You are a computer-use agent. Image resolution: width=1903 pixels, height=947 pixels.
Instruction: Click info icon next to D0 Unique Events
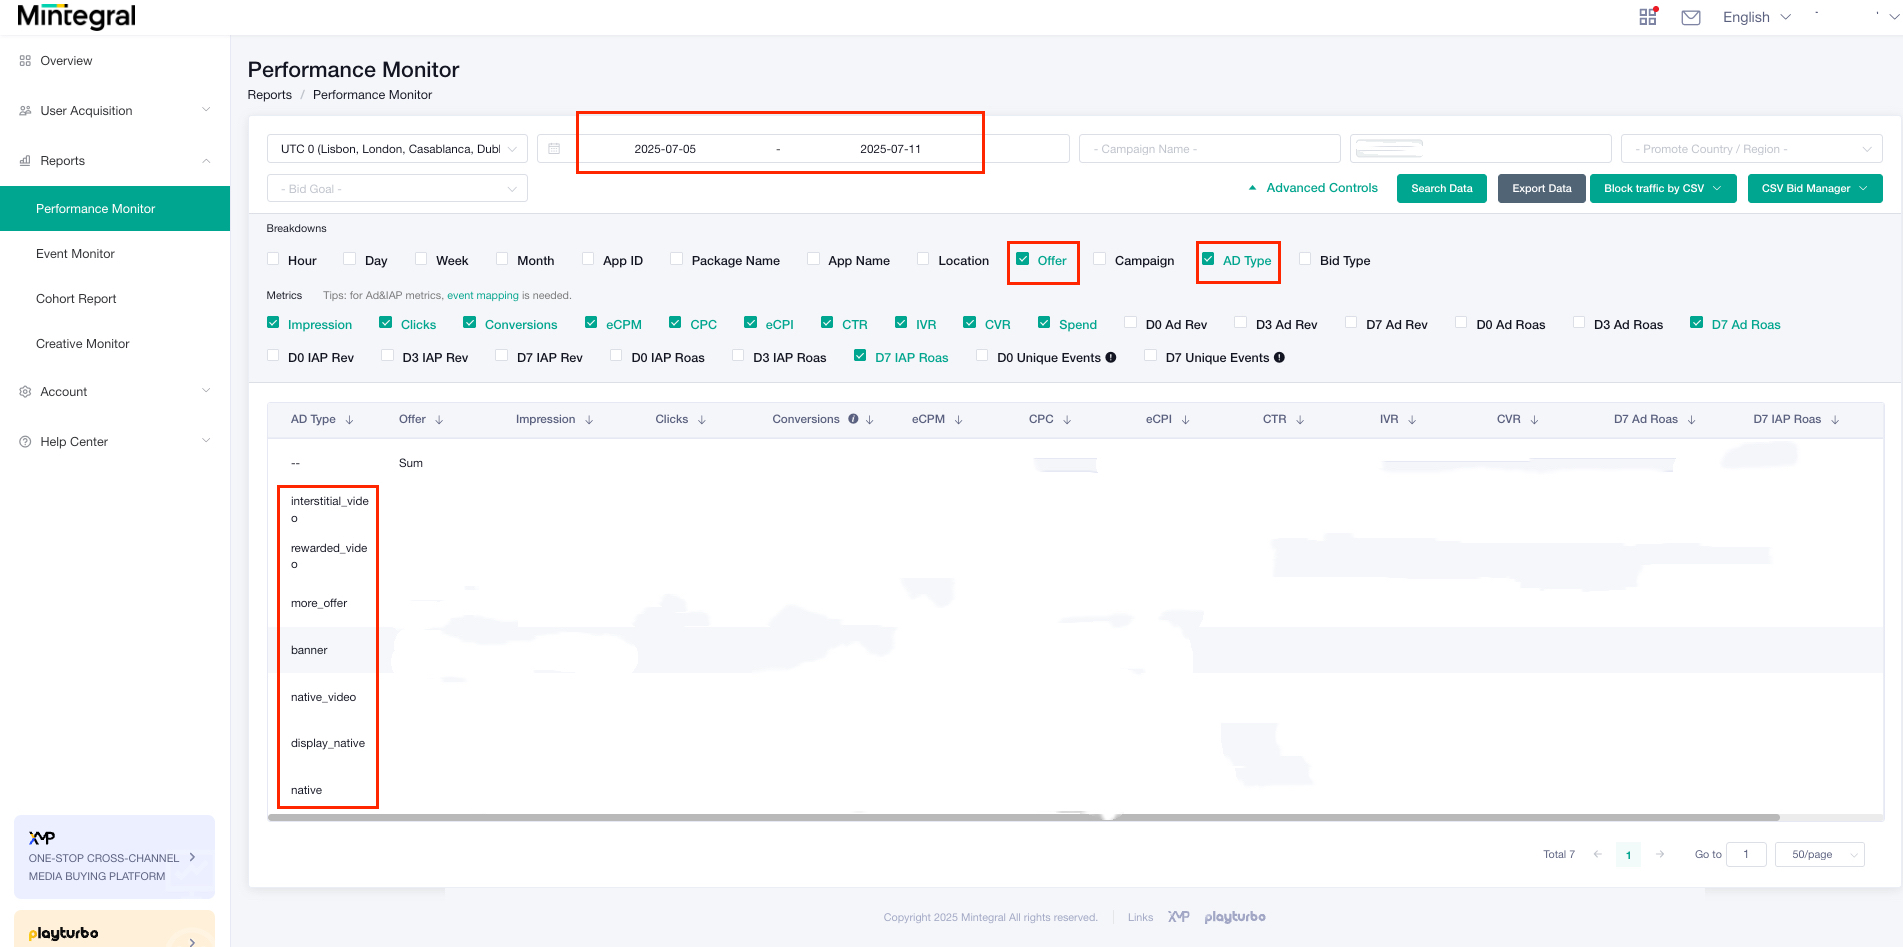pyautogui.click(x=1111, y=358)
